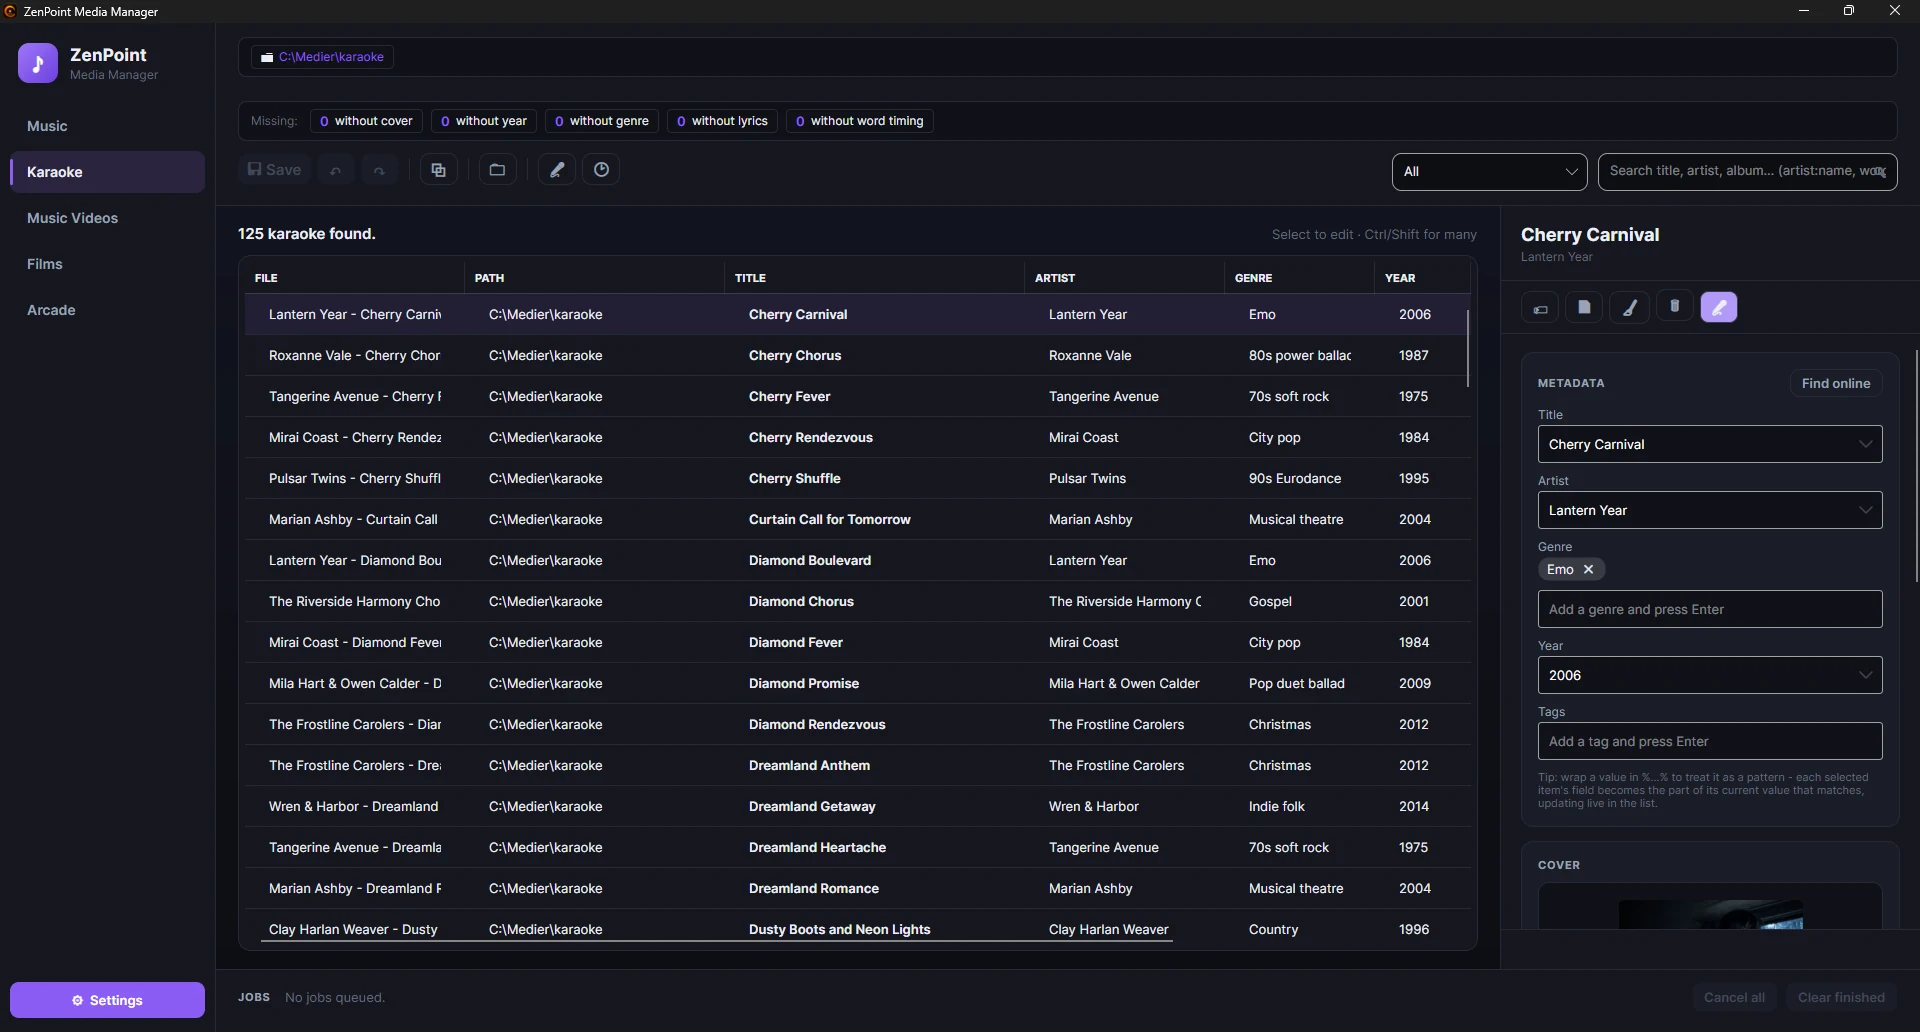Open Settings
The image size is (1920, 1032).
107,1000
